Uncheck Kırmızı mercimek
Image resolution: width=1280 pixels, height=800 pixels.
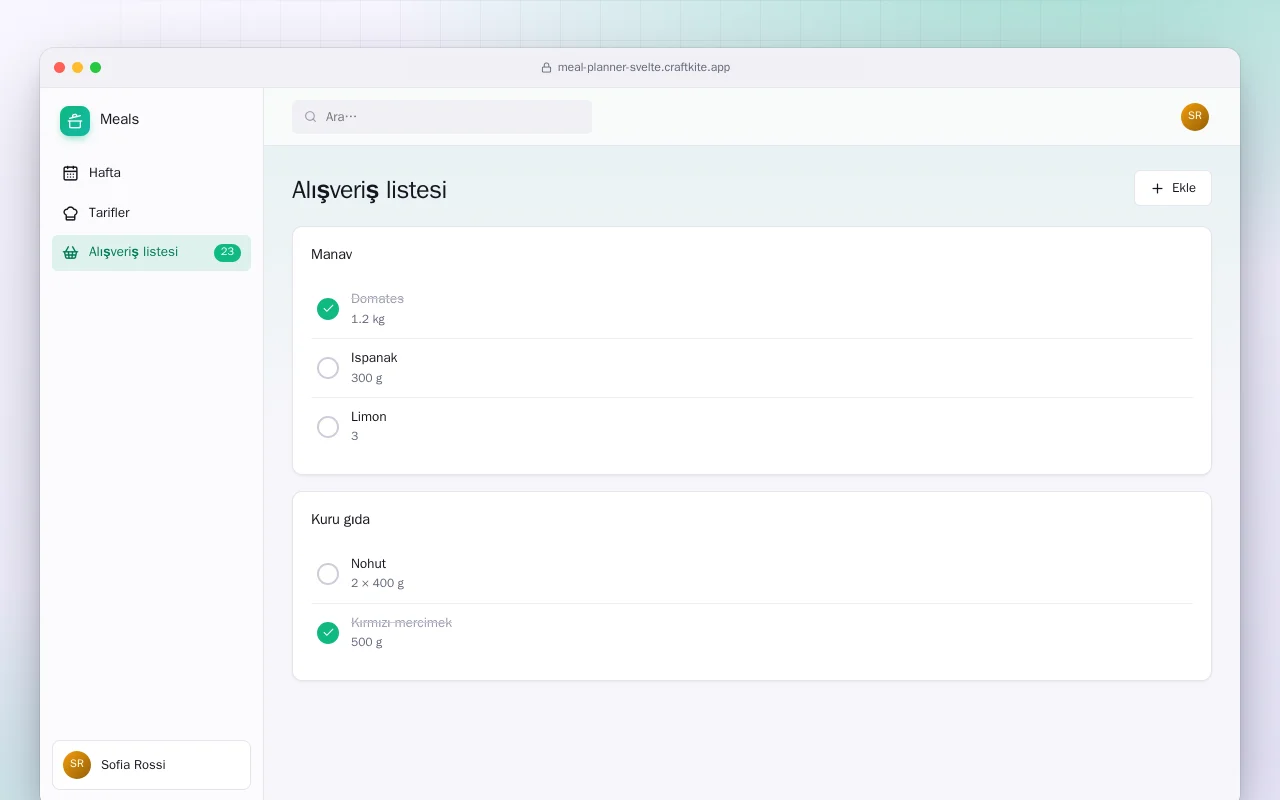[328, 633]
